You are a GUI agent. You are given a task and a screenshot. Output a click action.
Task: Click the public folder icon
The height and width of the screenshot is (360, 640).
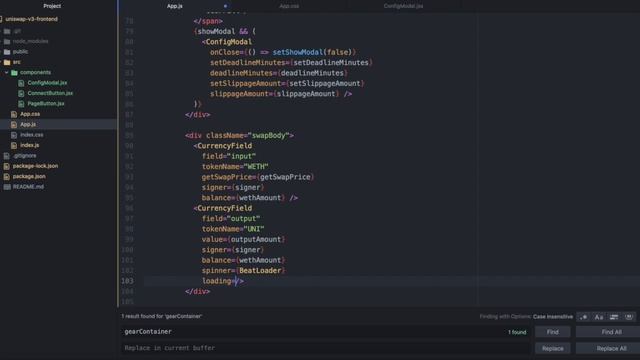7,52
